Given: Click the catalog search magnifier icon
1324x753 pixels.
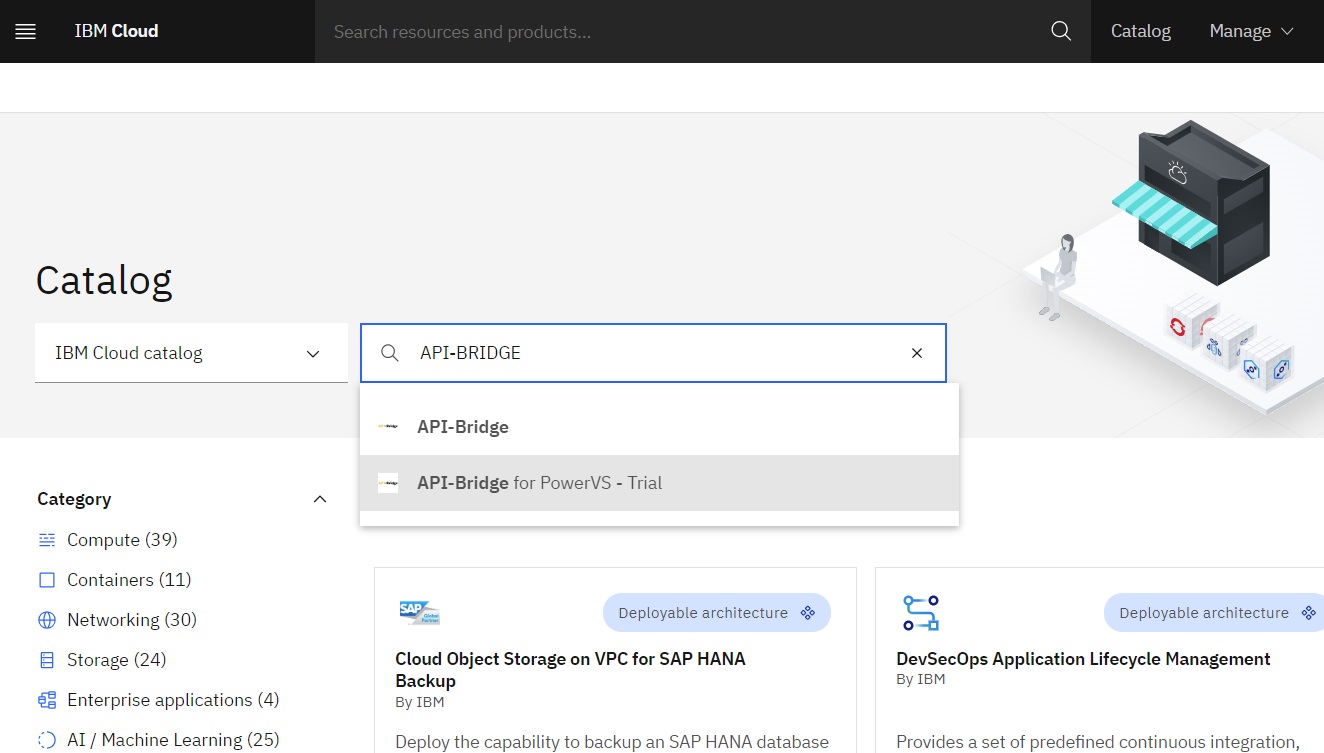Looking at the screenshot, I should point(390,353).
